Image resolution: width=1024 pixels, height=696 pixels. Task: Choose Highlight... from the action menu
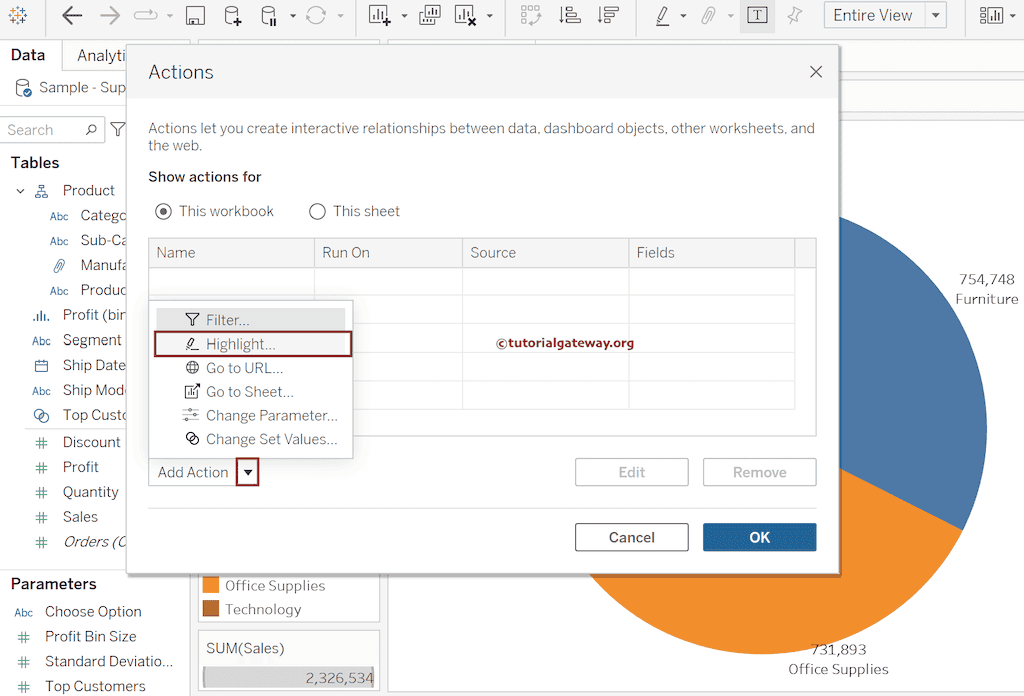point(241,344)
